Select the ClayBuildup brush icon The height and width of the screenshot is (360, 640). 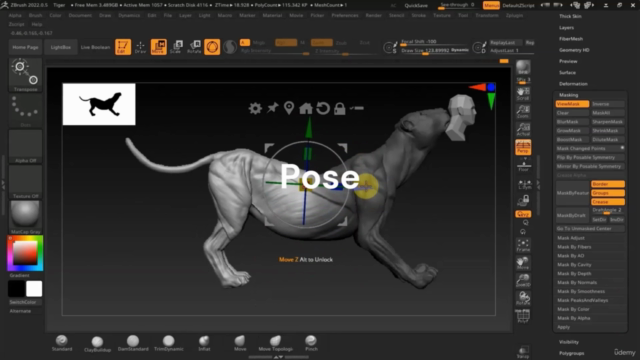(x=97, y=343)
